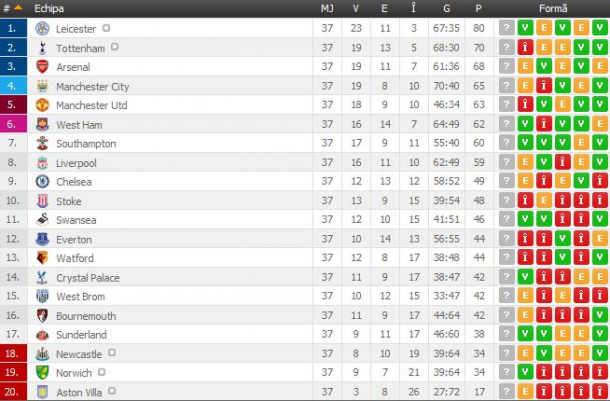Click the Aston Villa club crest
This screenshot has height=401, width=610.
pyautogui.click(x=43, y=392)
